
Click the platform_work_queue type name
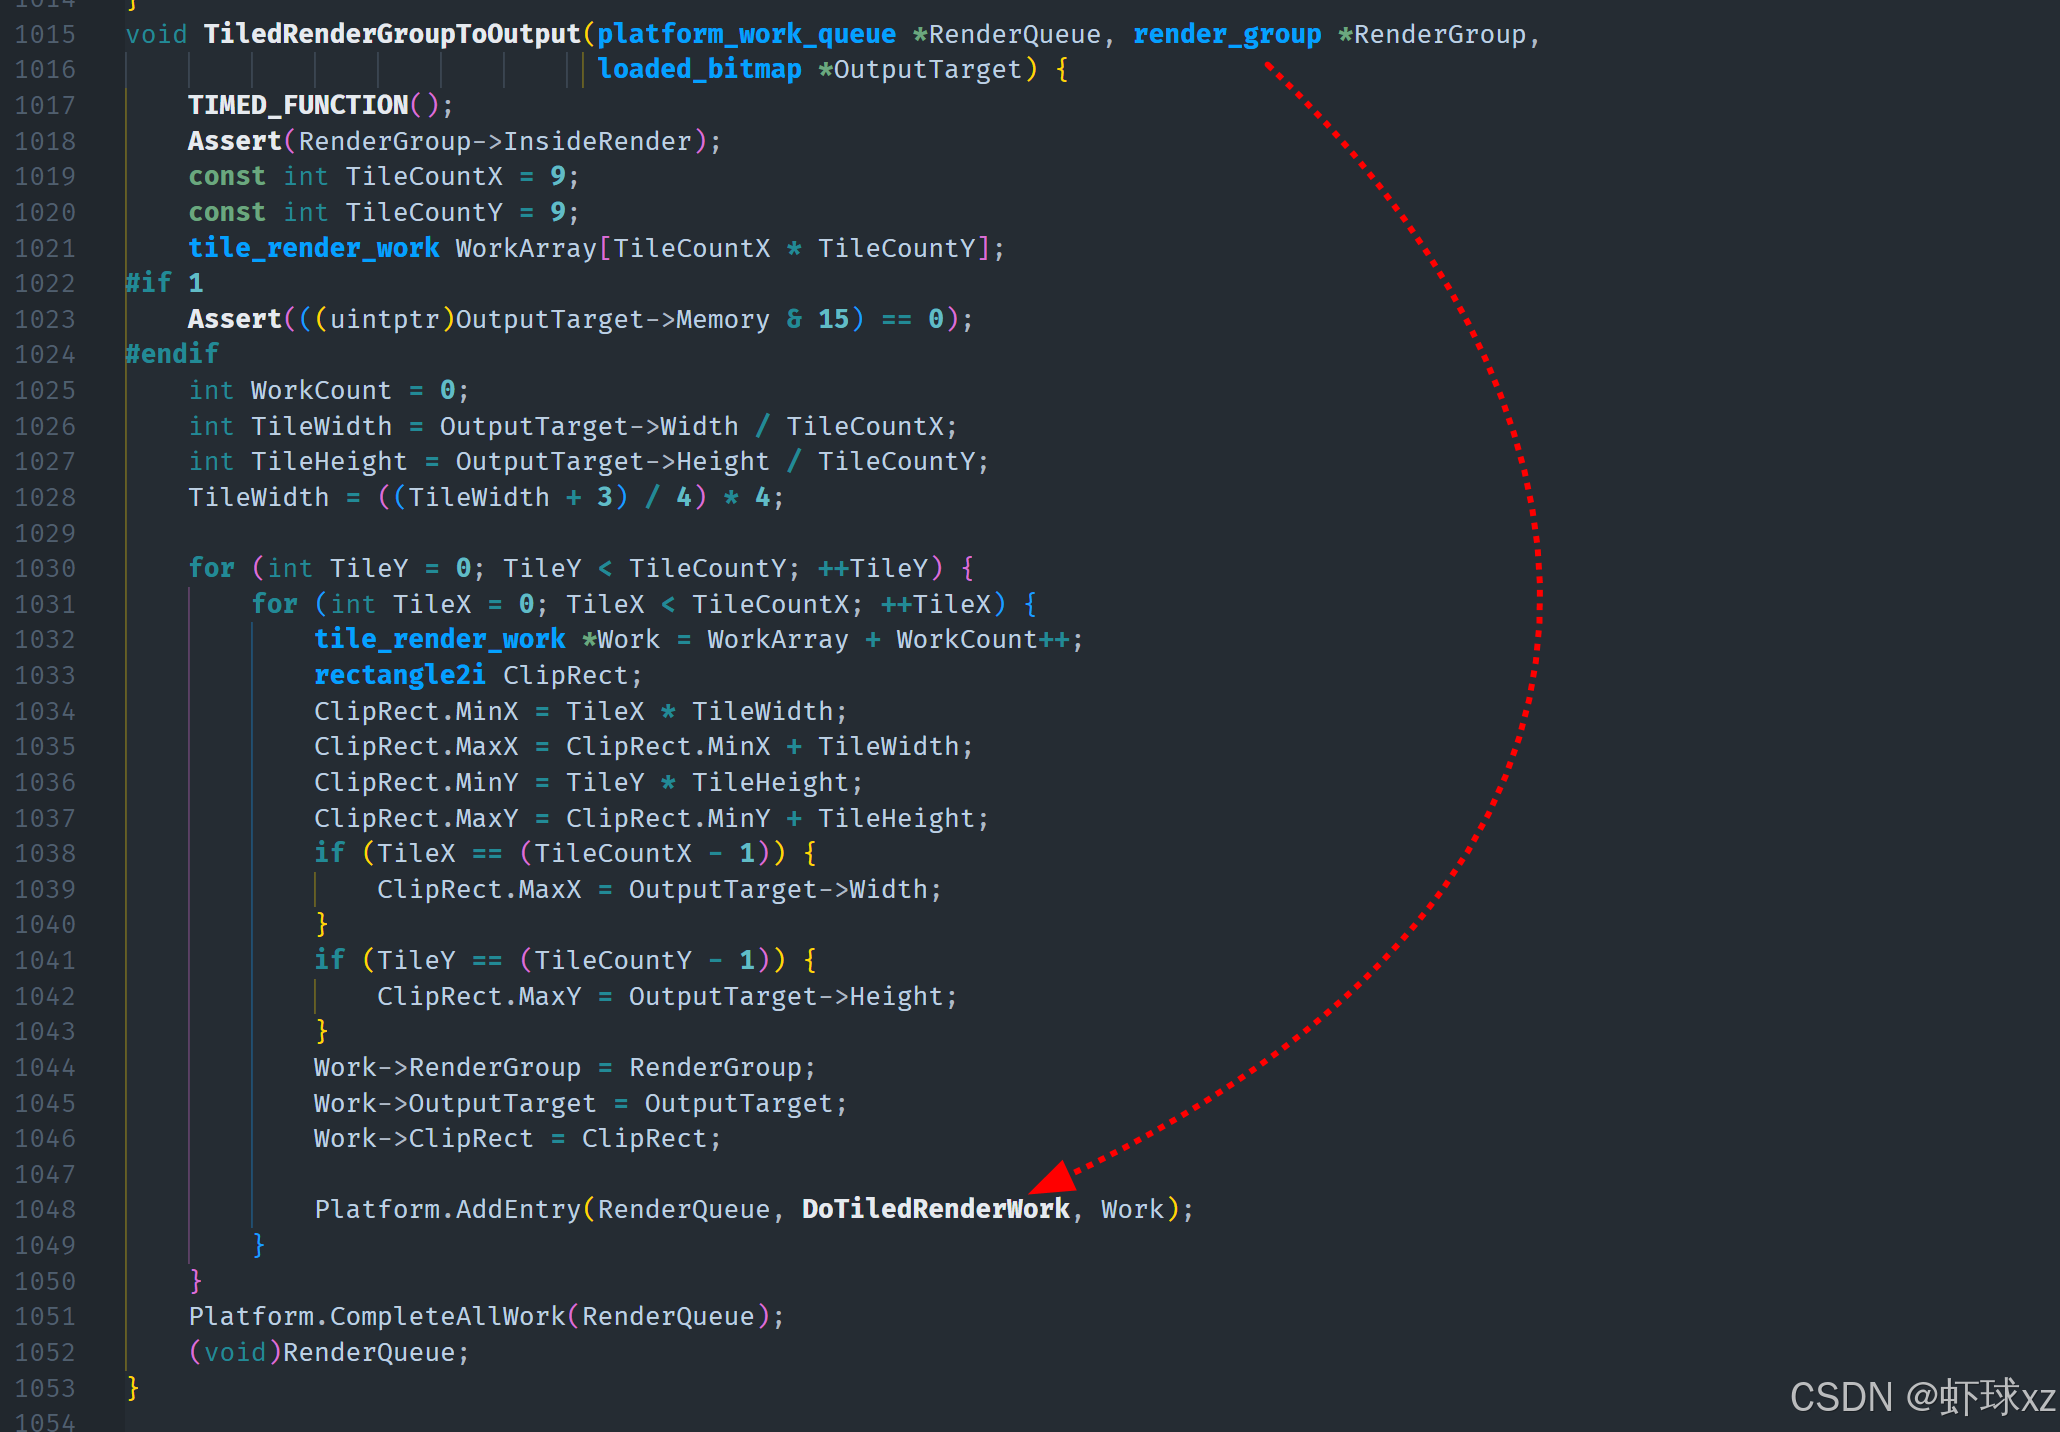pyautogui.click(x=746, y=34)
